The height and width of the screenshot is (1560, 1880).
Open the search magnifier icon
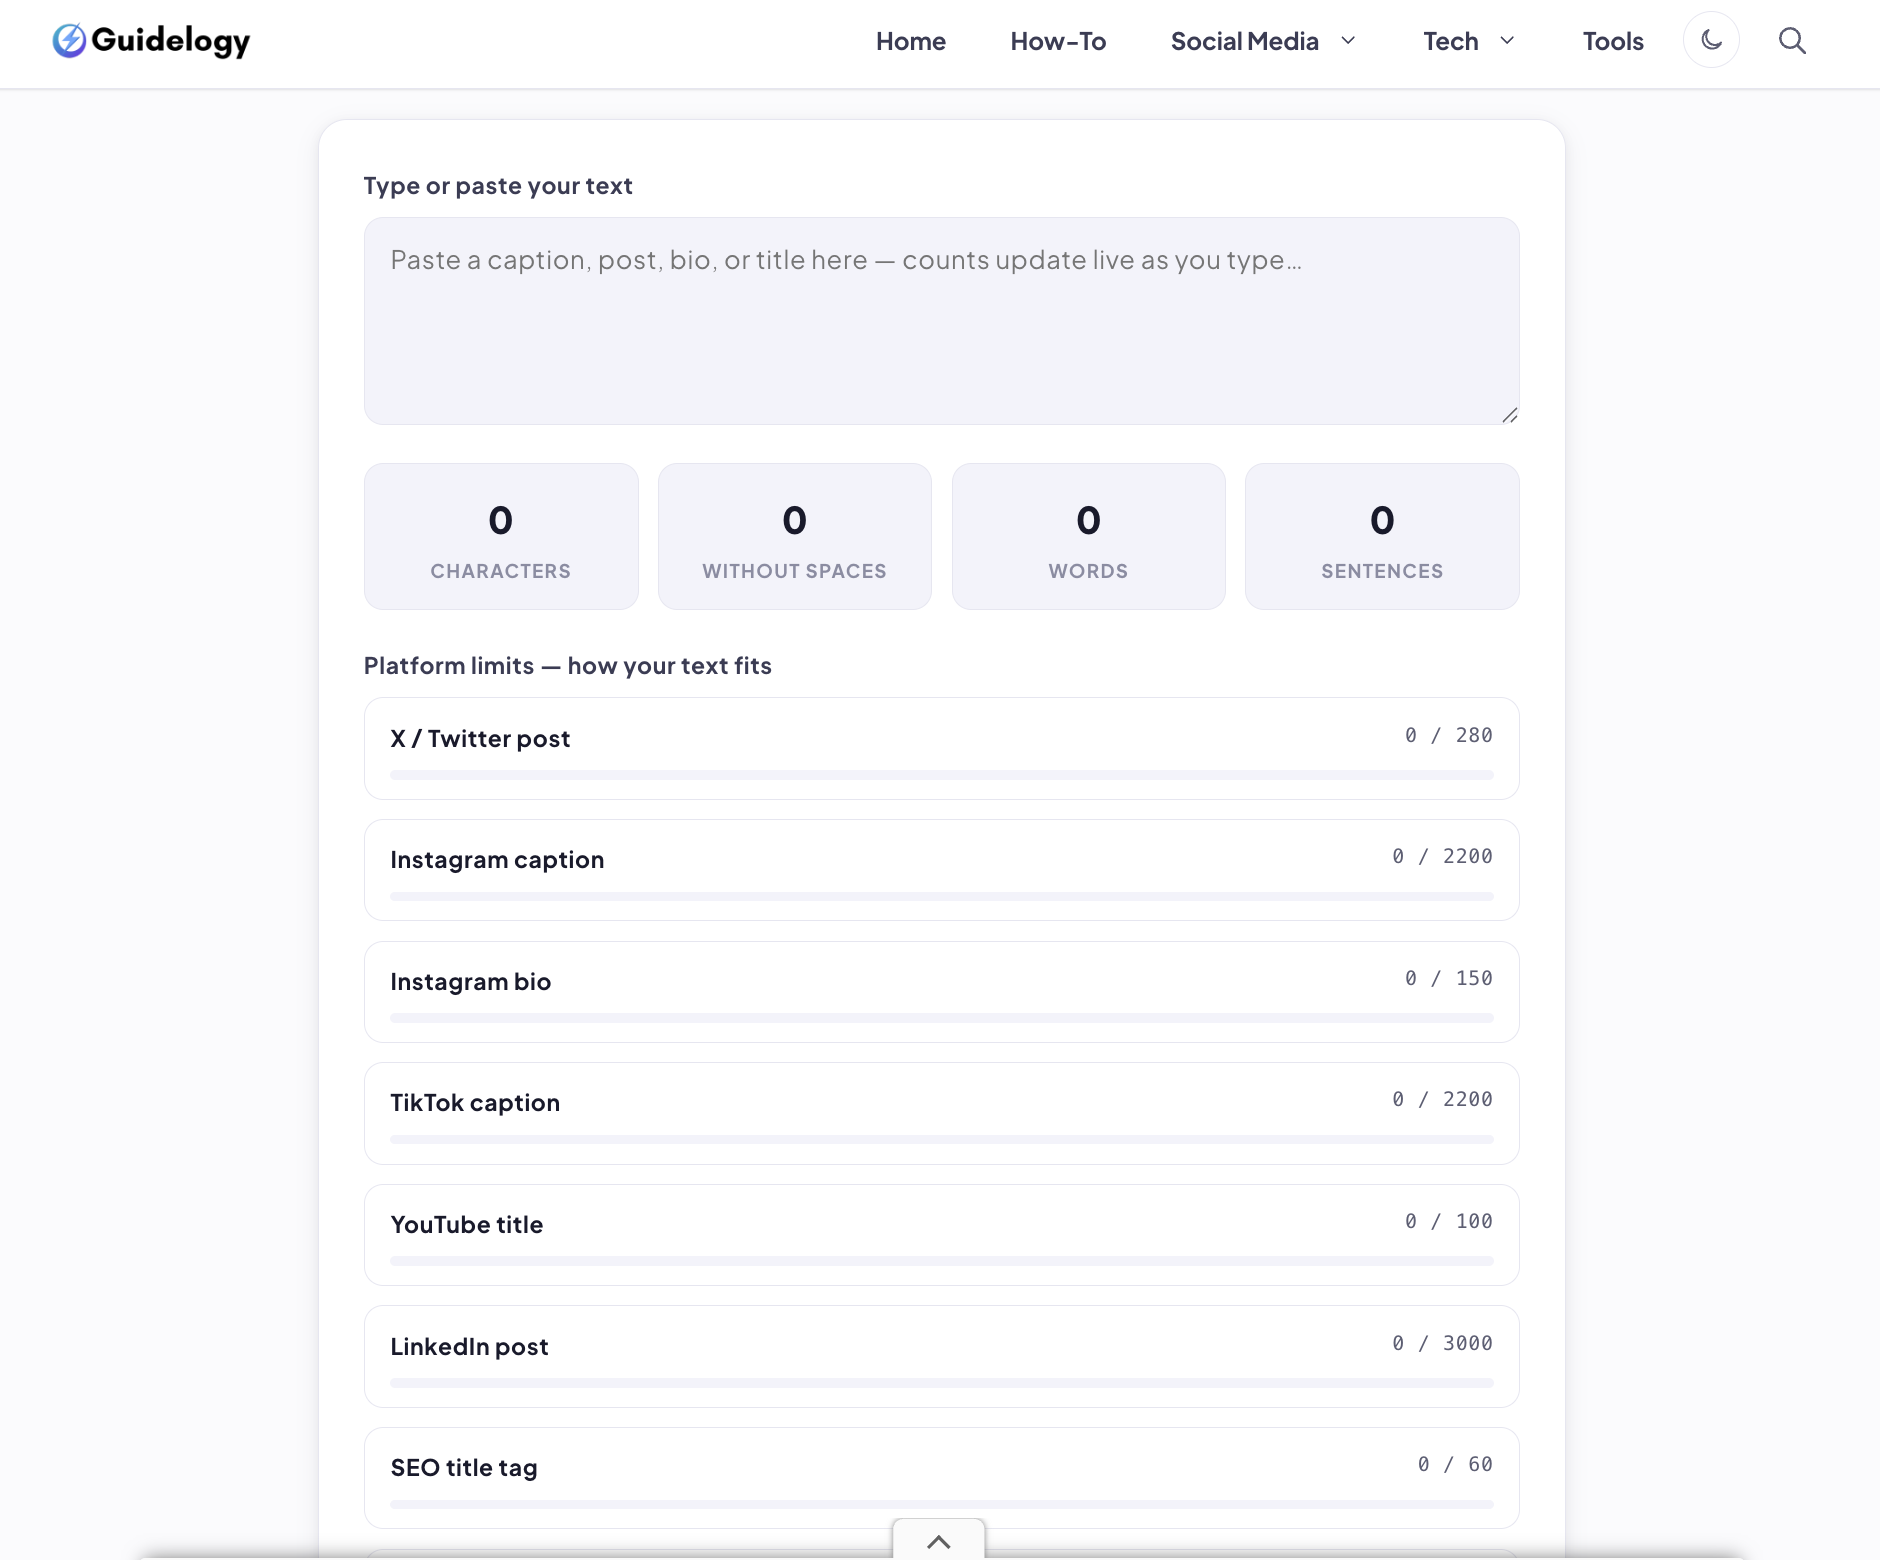coord(1792,41)
